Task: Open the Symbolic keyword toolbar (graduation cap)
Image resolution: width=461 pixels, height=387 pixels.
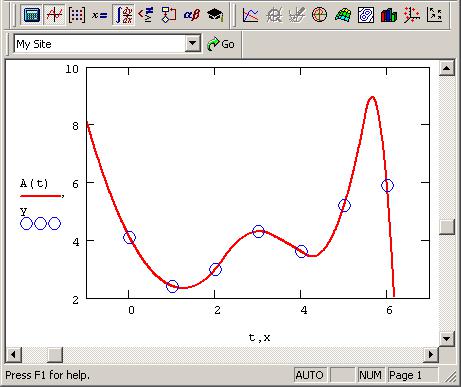Action: tap(215, 14)
